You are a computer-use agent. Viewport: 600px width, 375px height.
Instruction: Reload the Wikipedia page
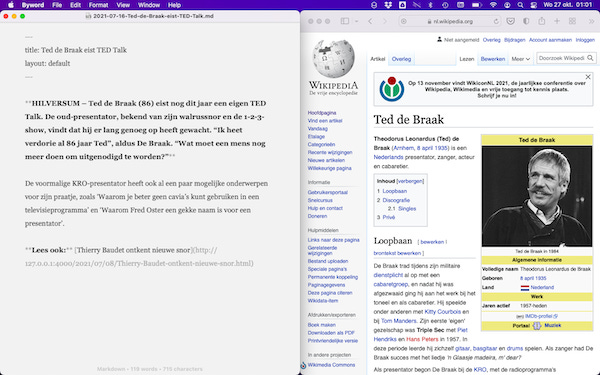tap(496, 21)
